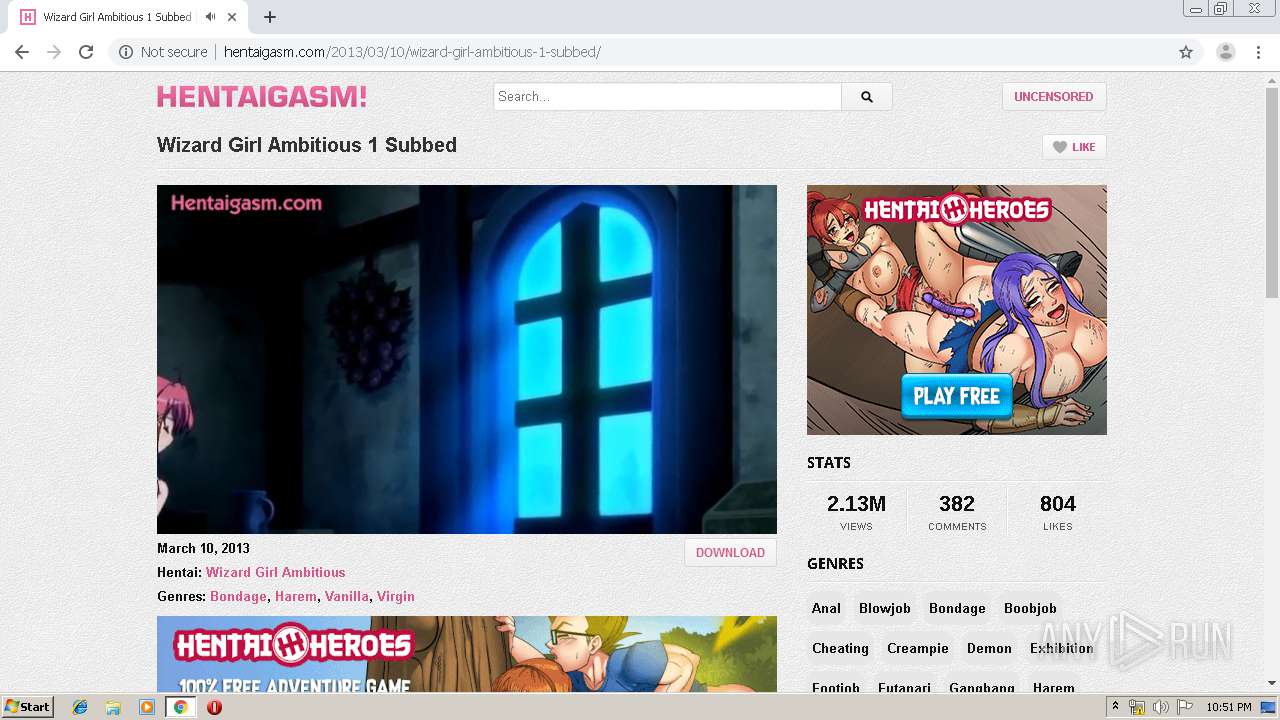Click the HENTAIGASM! site logo
Viewport: 1280px width, 720px height.
click(x=262, y=97)
